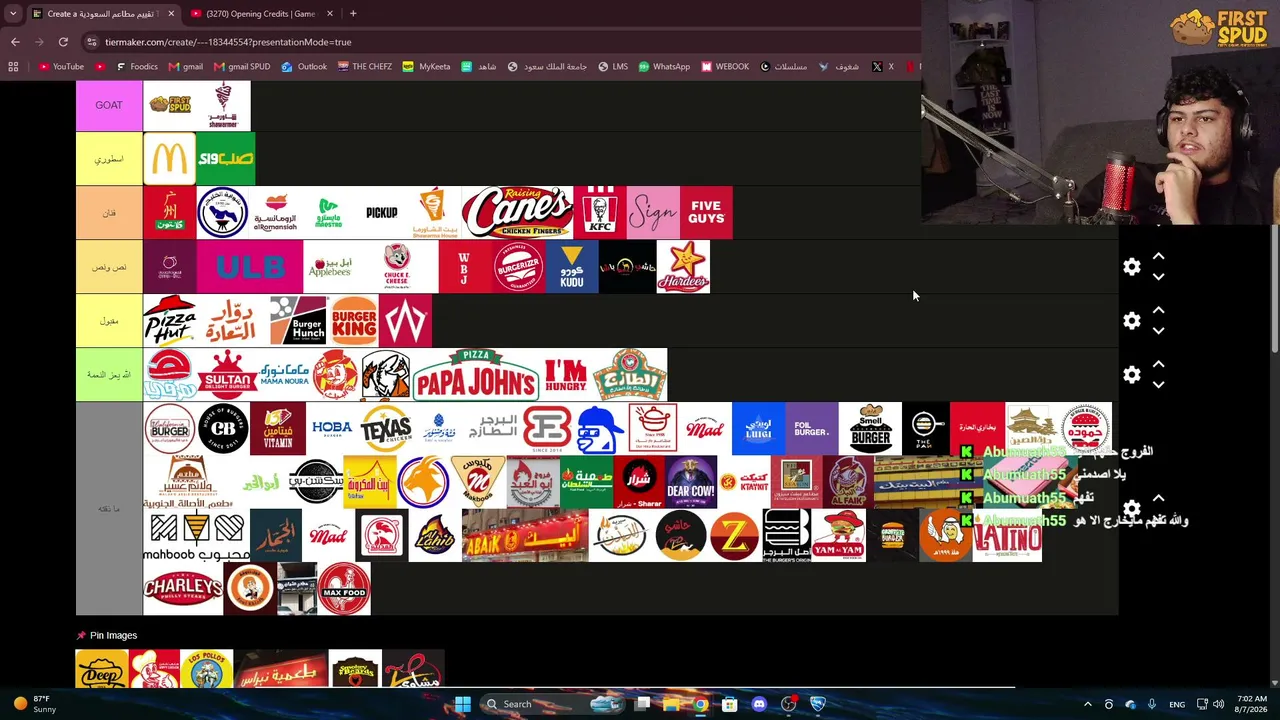Screen dimensions: 1280x720
Task: Open the LMS bookmark
Action: 612,67
